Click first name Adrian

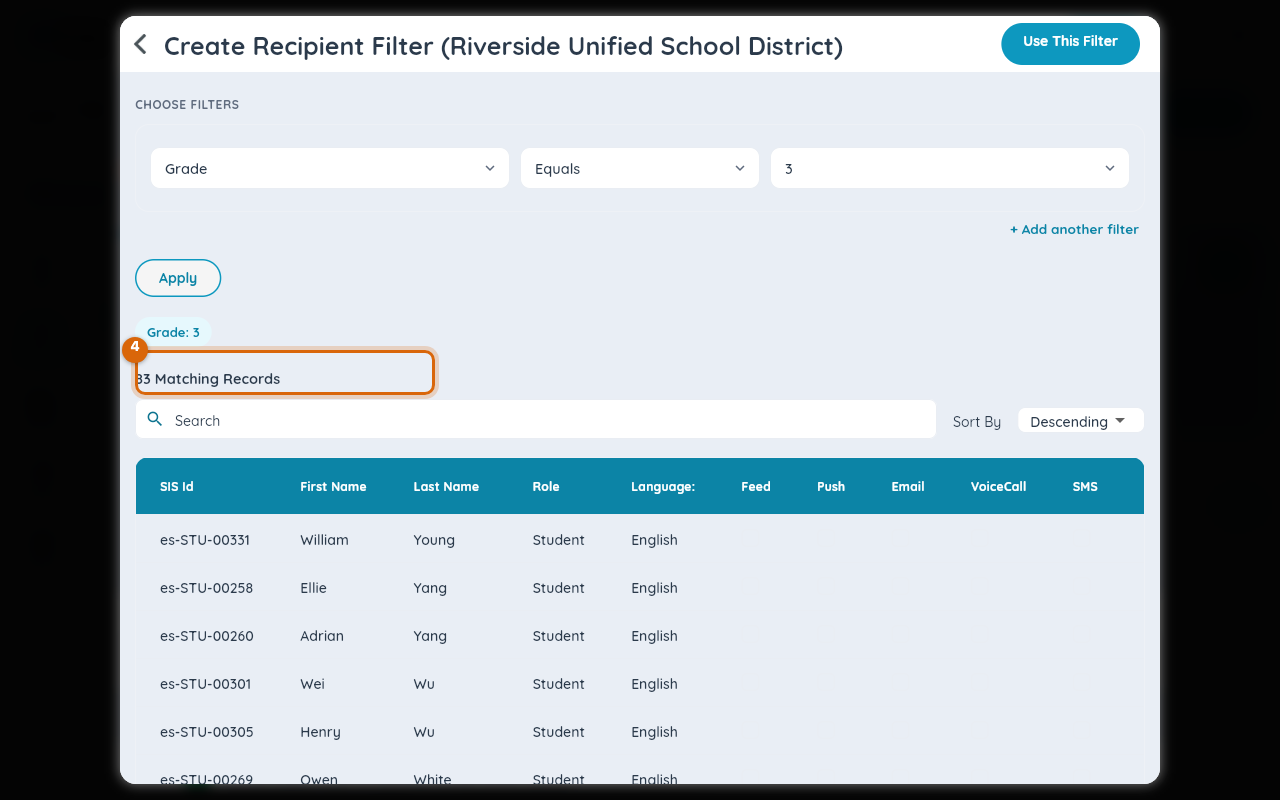coord(322,636)
